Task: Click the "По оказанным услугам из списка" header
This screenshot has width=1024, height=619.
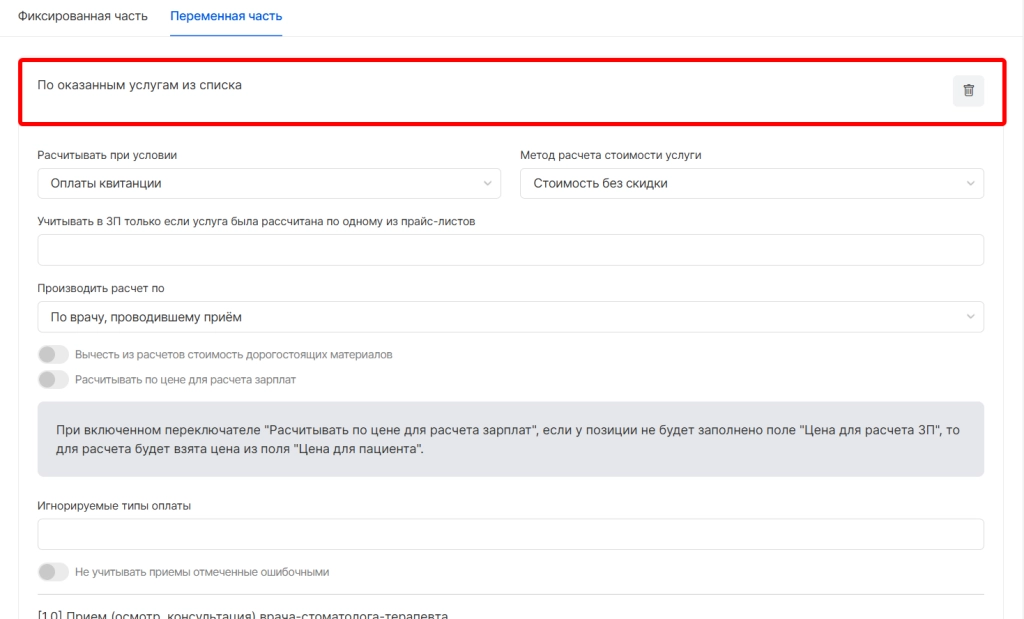Action: pos(140,85)
